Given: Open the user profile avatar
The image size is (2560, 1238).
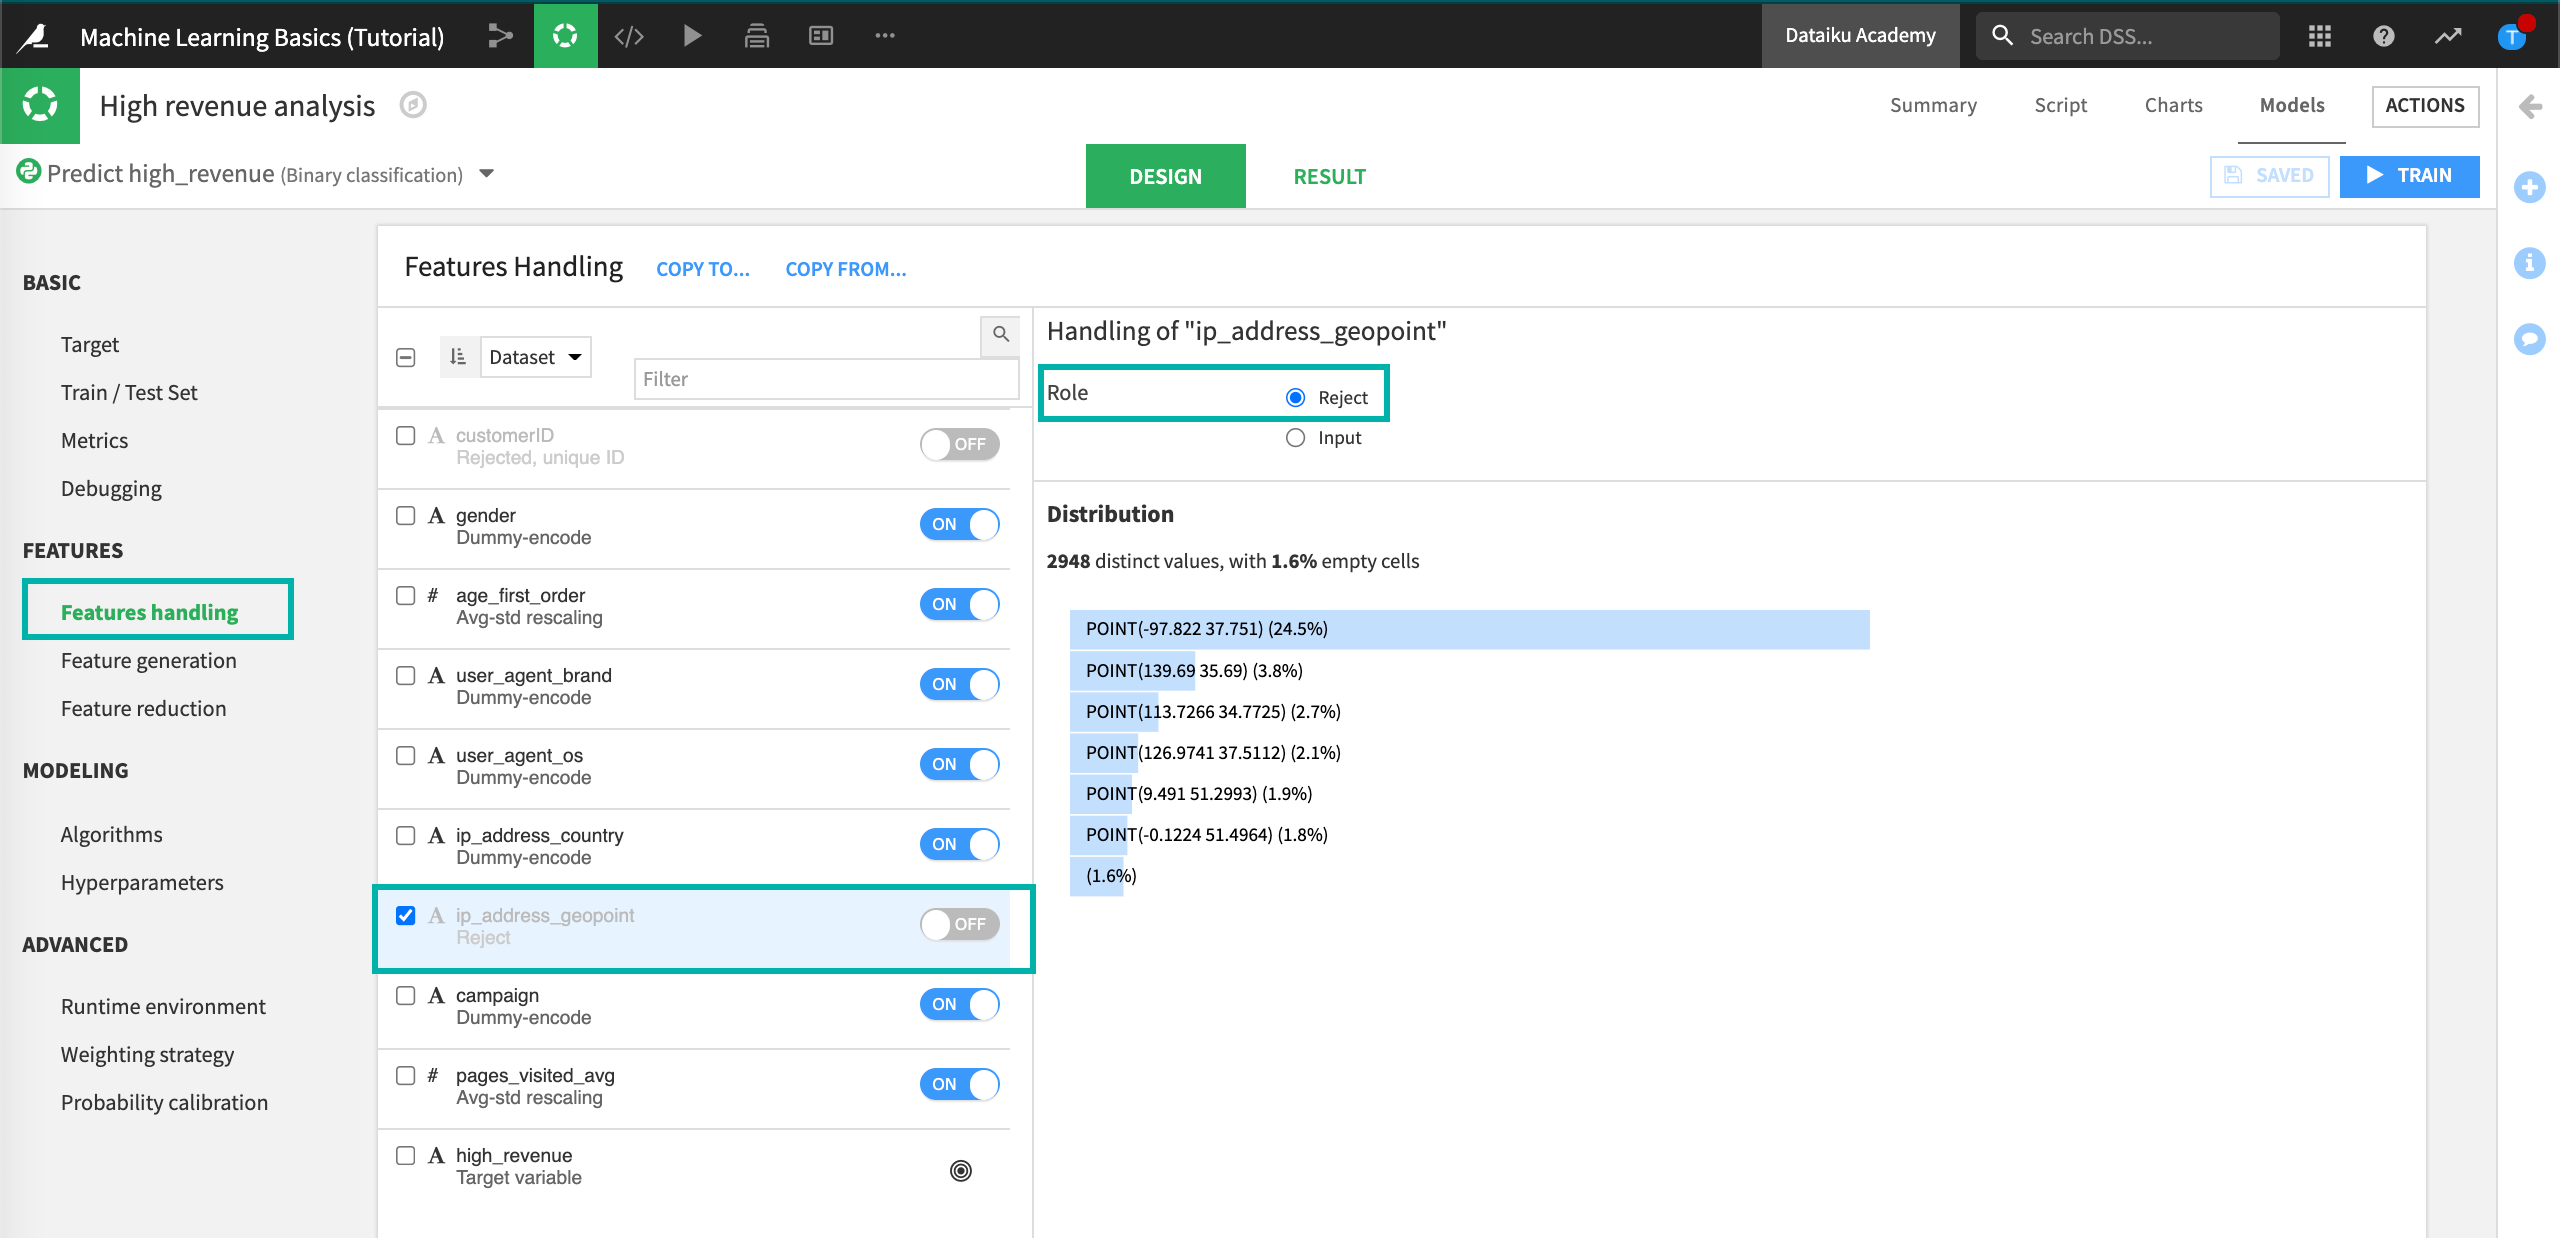Looking at the screenshot, I should click(x=2512, y=36).
